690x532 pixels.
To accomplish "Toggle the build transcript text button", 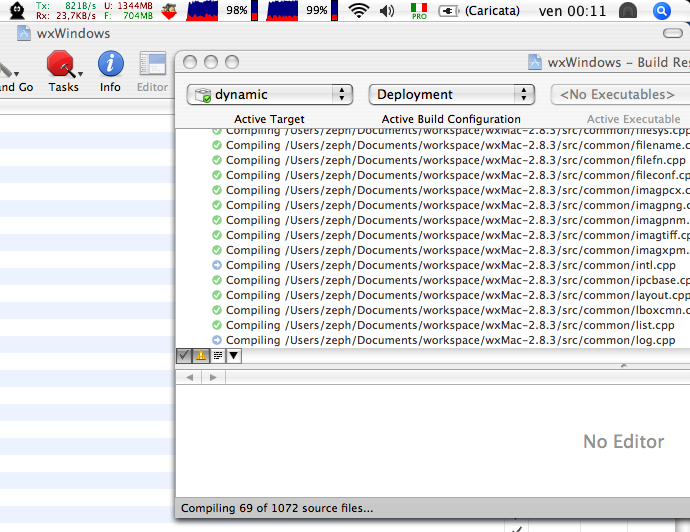I will [x=217, y=356].
